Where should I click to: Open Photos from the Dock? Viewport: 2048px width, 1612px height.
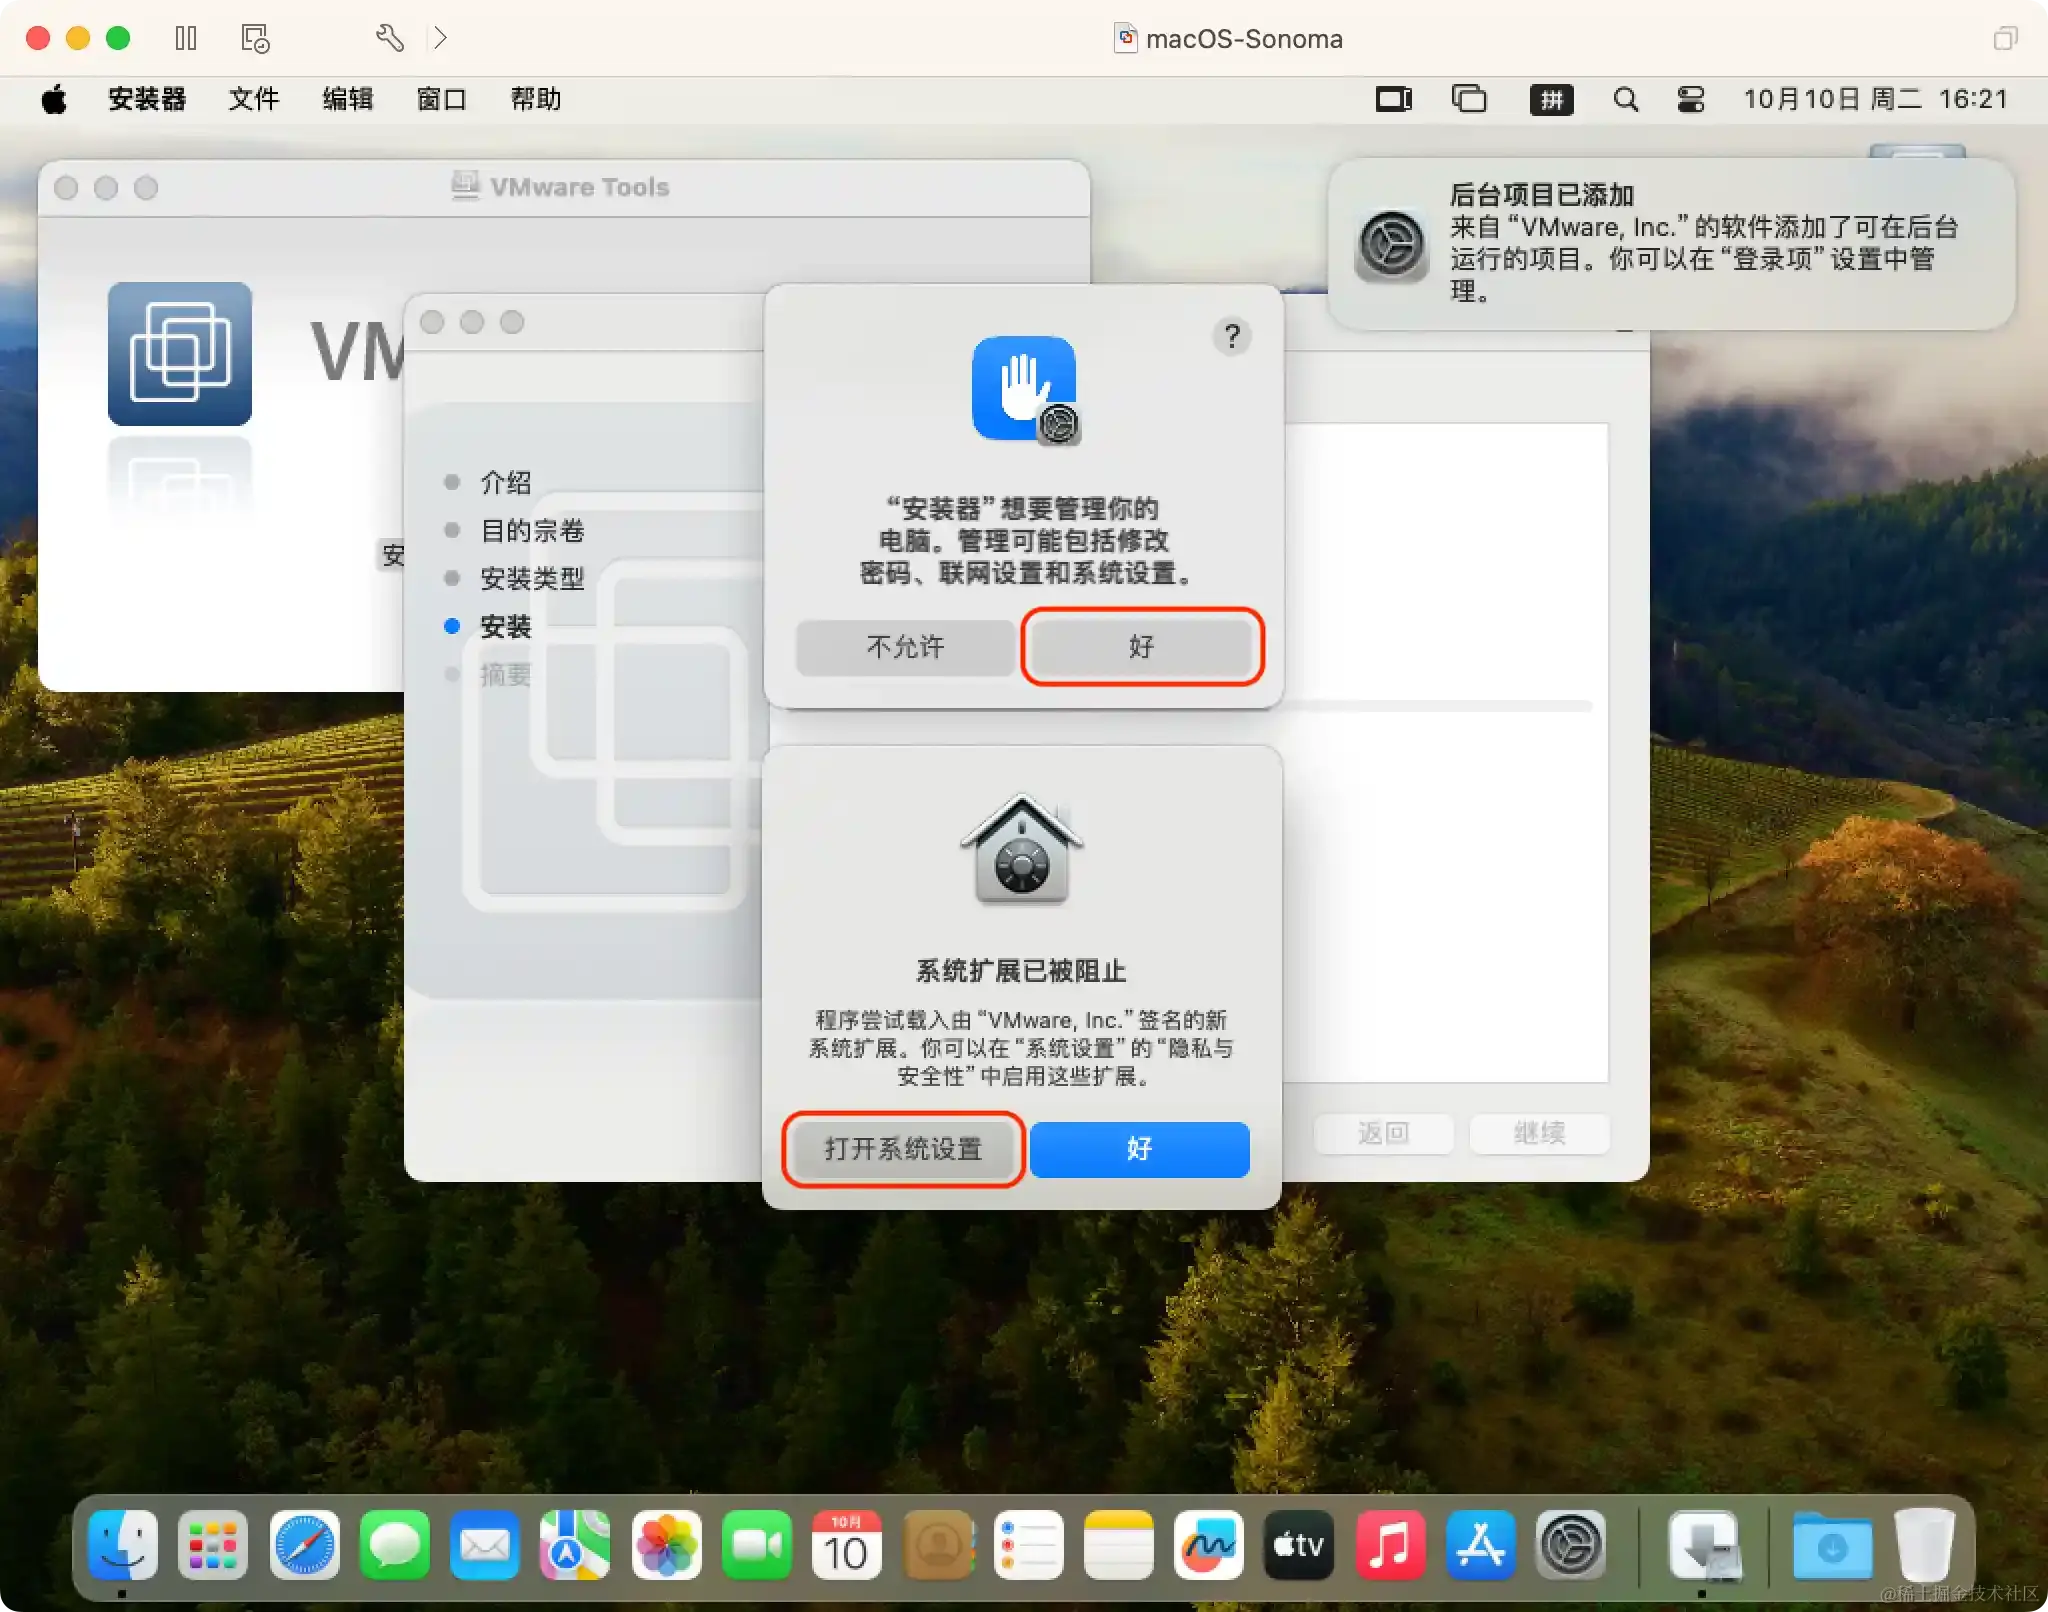pyautogui.click(x=668, y=1545)
